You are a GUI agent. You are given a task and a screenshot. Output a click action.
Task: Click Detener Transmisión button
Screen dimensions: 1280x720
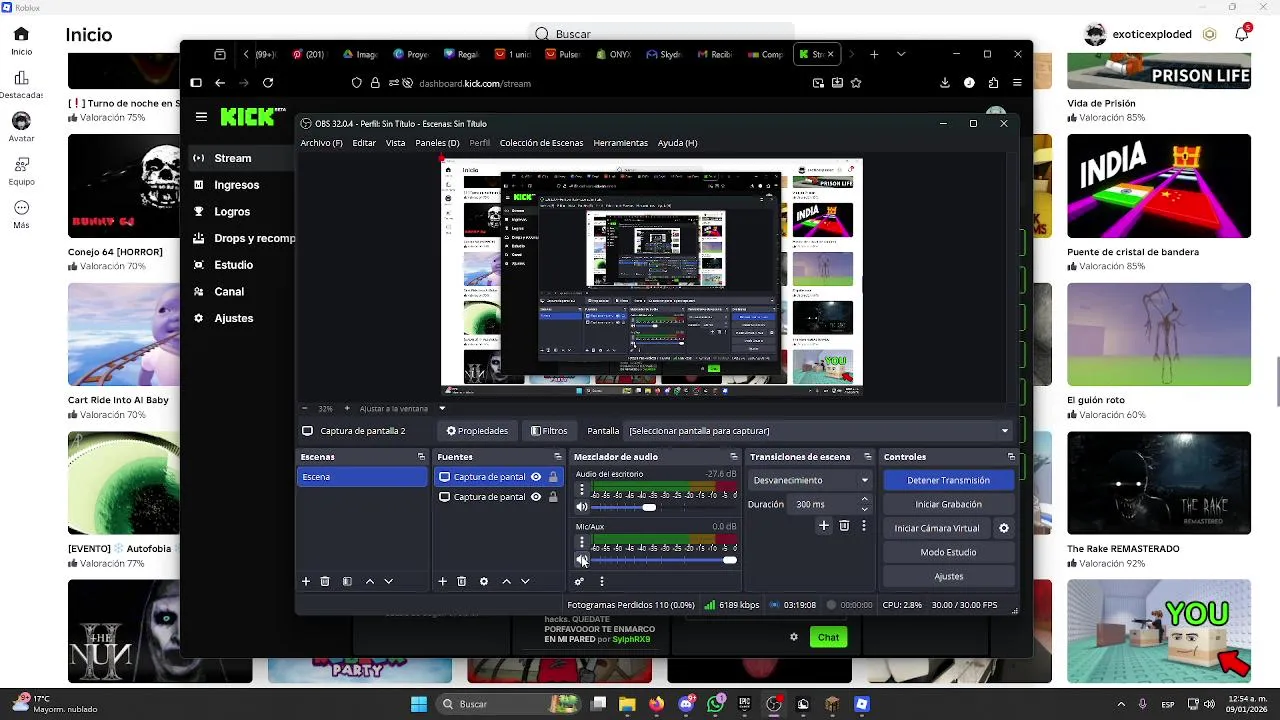pos(948,480)
